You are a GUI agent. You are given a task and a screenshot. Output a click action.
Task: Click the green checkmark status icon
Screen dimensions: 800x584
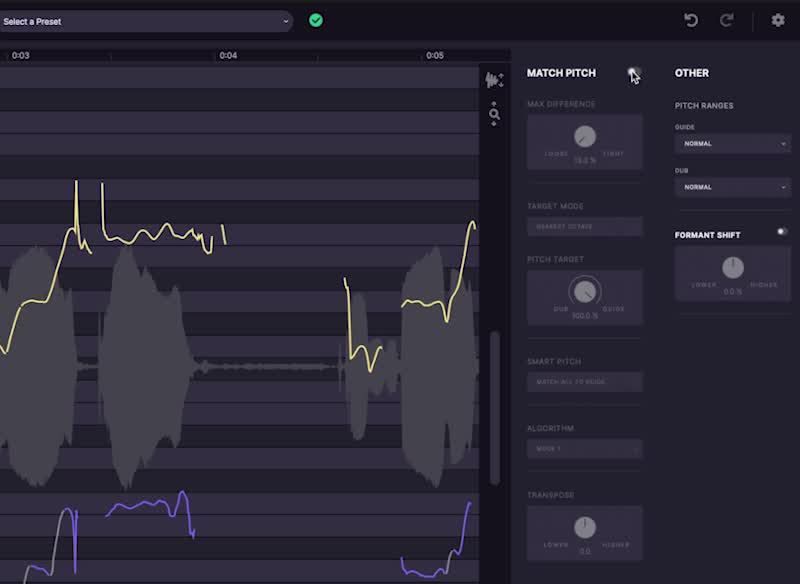click(x=316, y=20)
